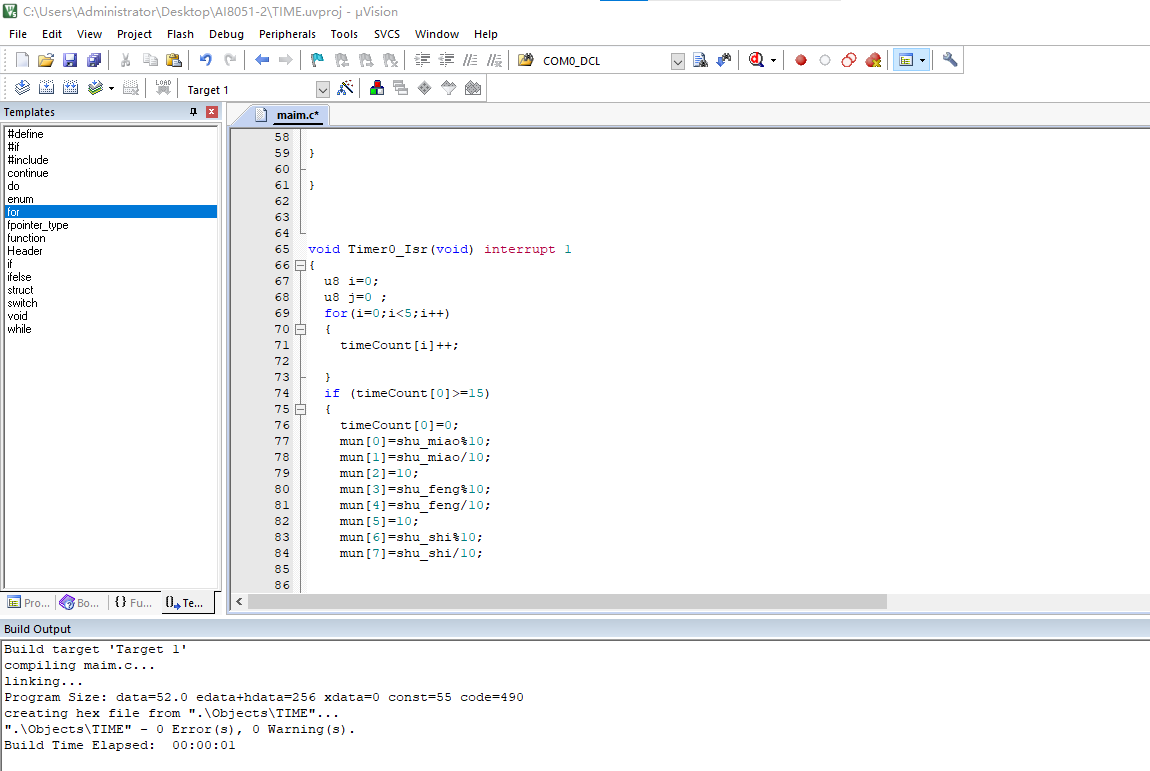Viewport: 1150px width, 771px height.
Task: Open the debug session dropdown arrow
Action: (773, 60)
